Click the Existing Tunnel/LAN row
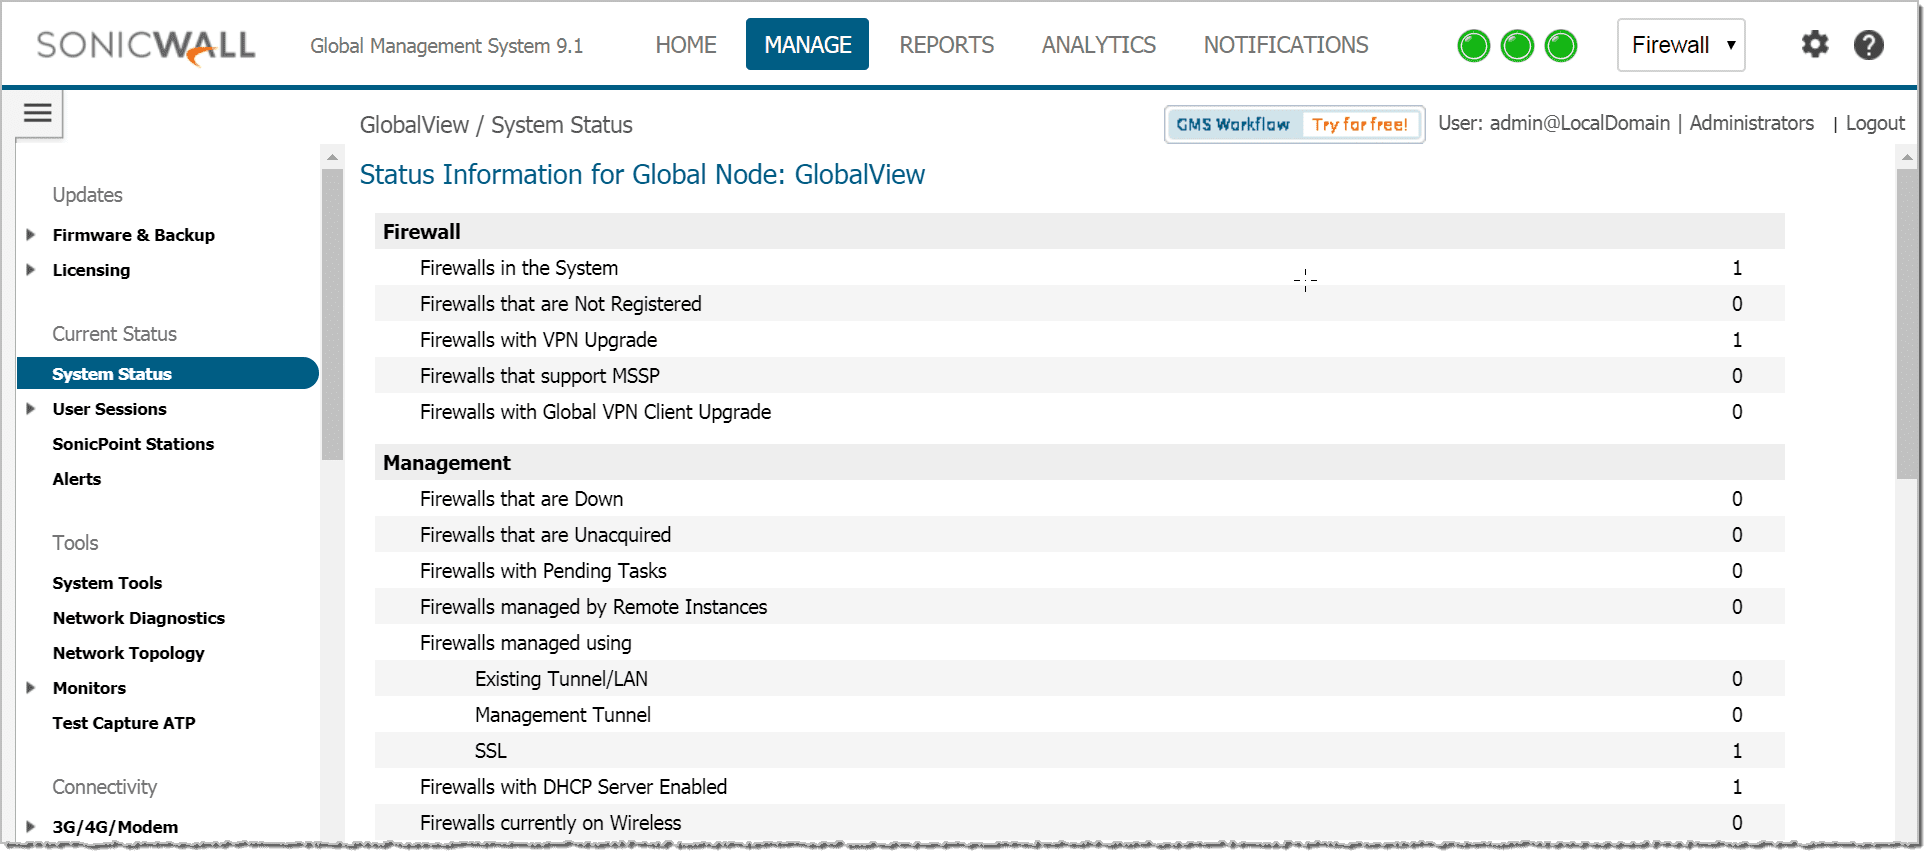1930x858 pixels. tap(1079, 679)
